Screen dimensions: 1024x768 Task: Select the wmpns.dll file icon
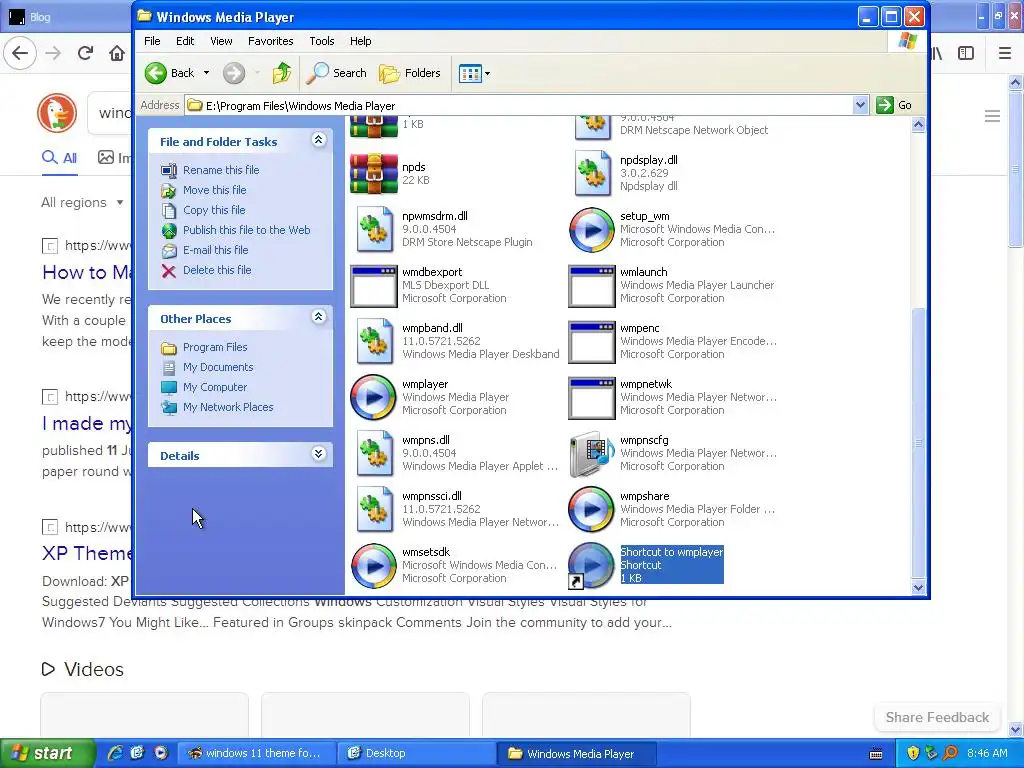(374, 453)
